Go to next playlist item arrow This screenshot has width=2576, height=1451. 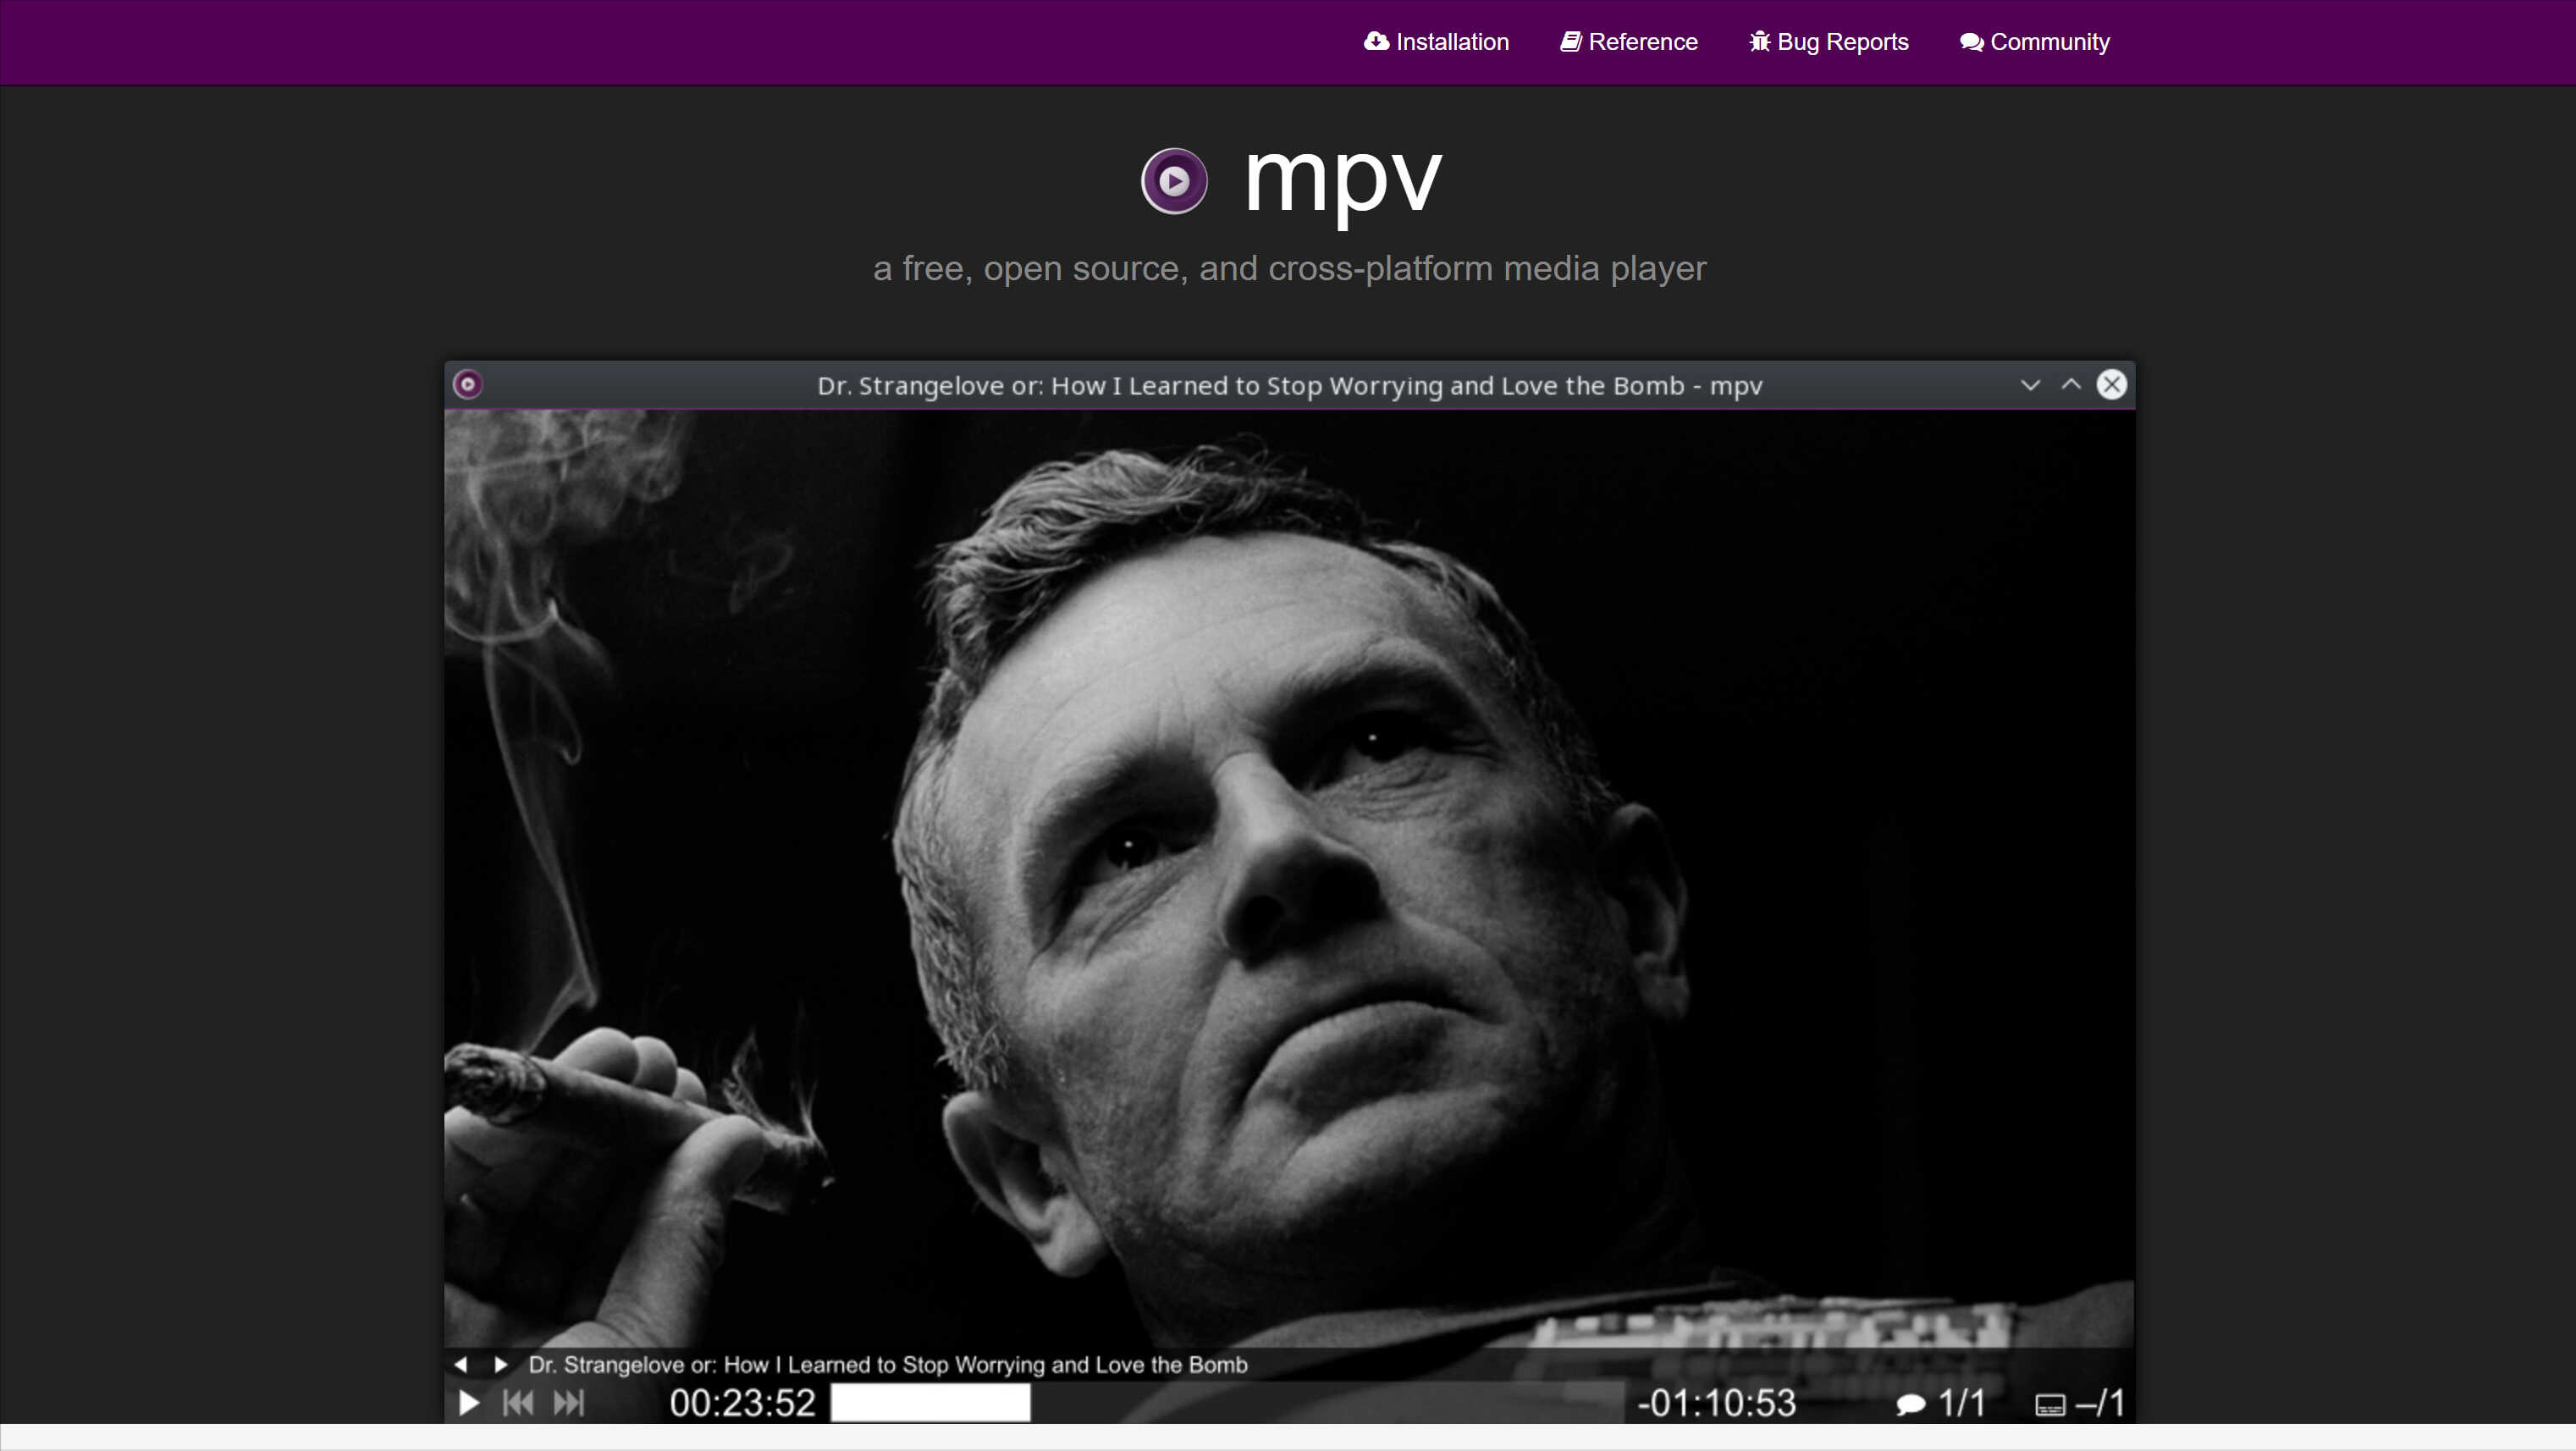pyautogui.click(x=501, y=1365)
